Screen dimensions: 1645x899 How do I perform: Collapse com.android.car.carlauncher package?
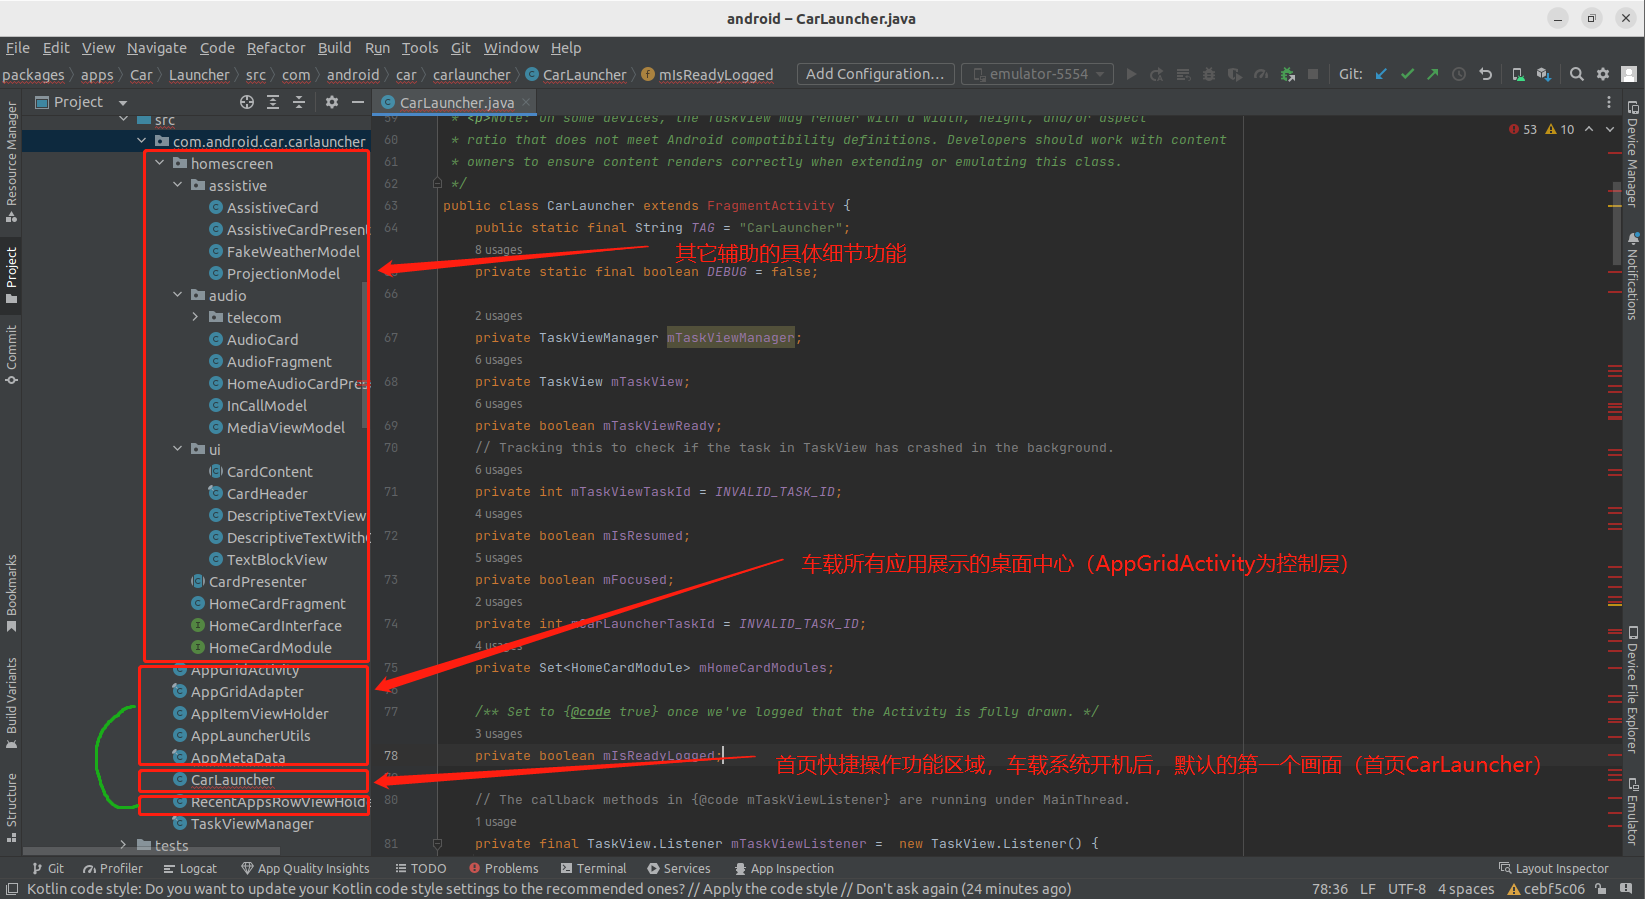coord(141,141)
